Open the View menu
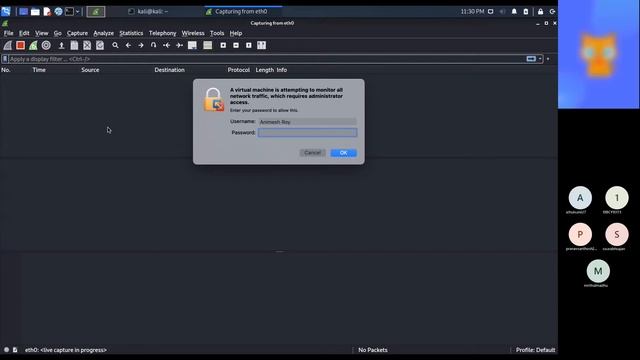This screenshot has width=640, height=360. click(x=41, y=33)
